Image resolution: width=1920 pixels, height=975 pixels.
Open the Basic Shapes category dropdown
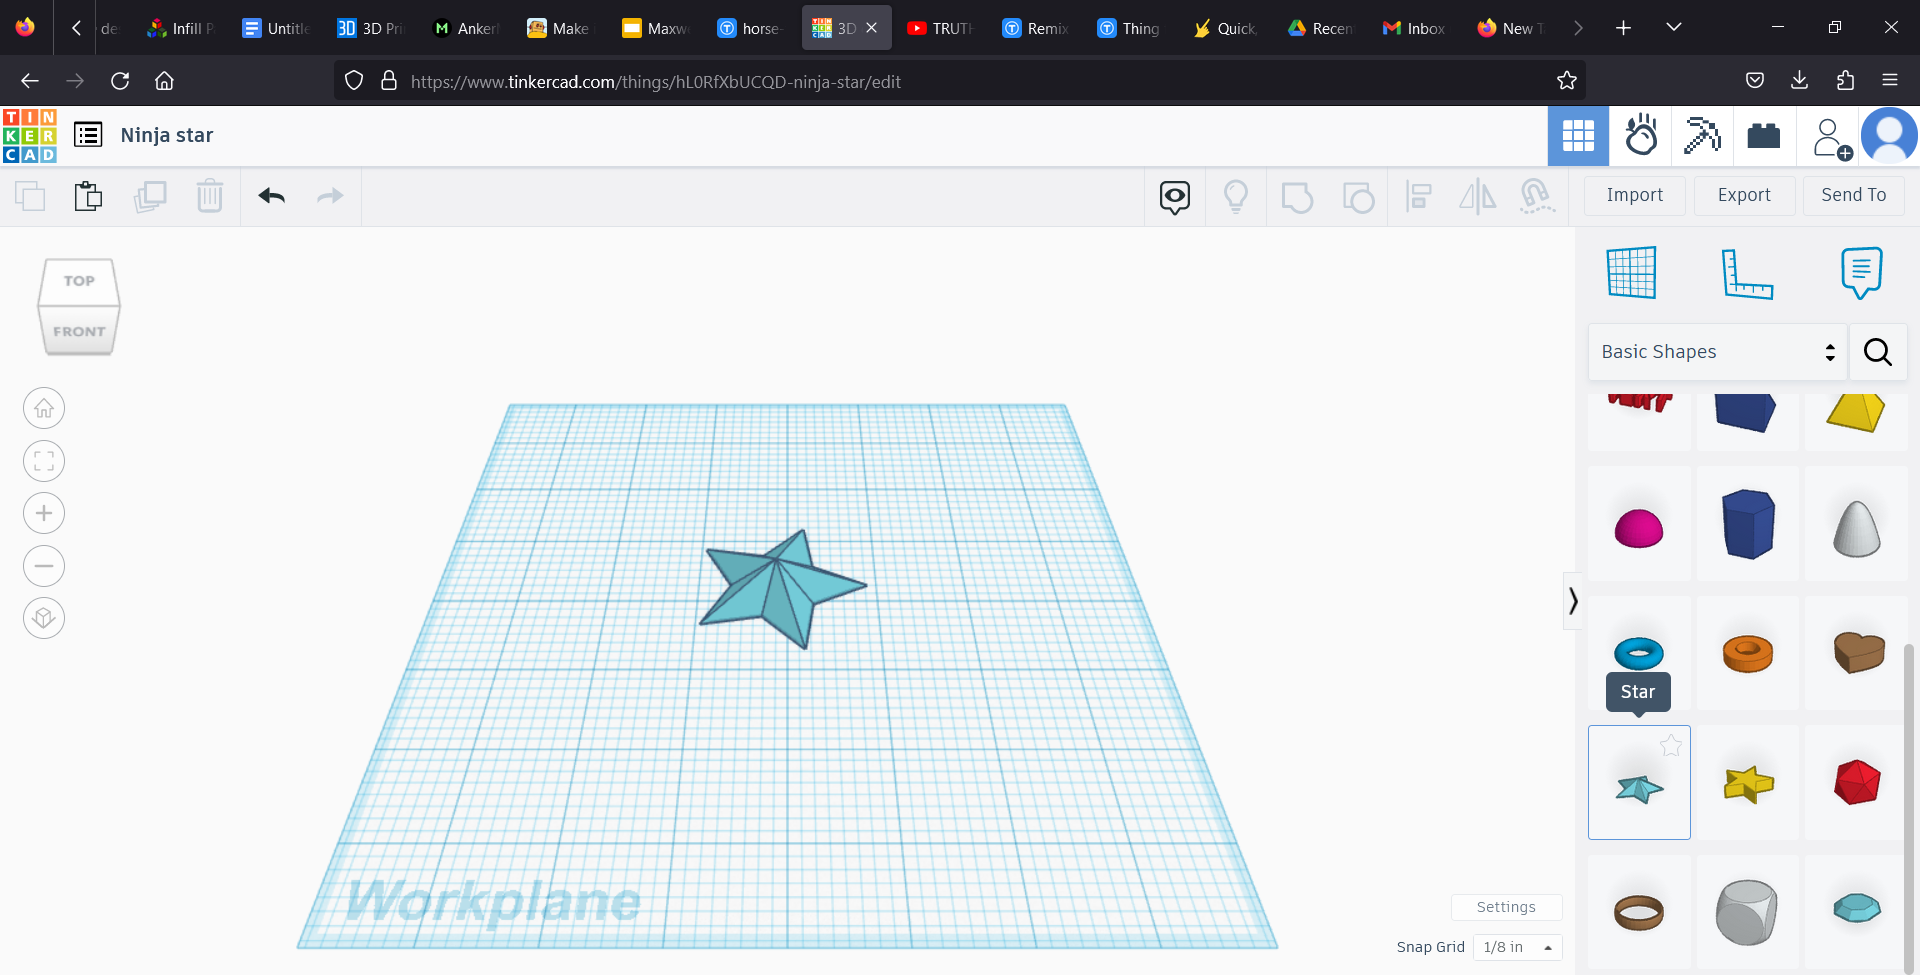[1716, 352]
